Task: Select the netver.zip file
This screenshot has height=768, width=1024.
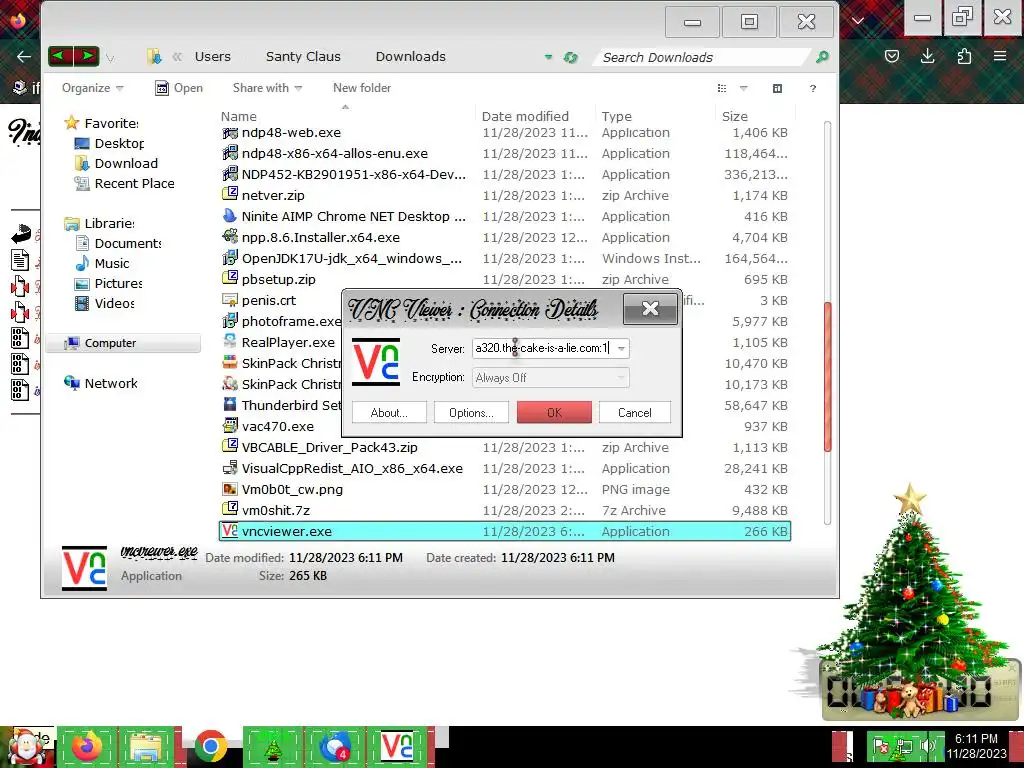Action: click(x=505, y=195)
